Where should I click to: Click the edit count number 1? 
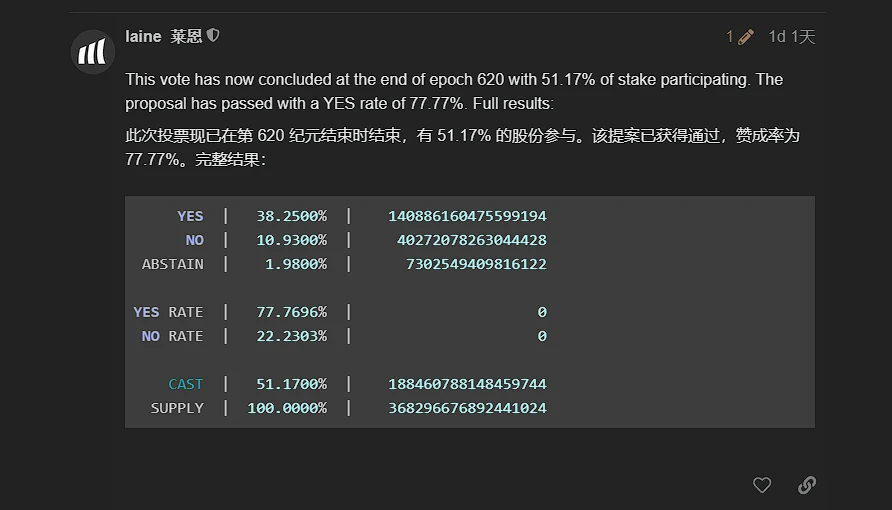[x=730, y=37]
